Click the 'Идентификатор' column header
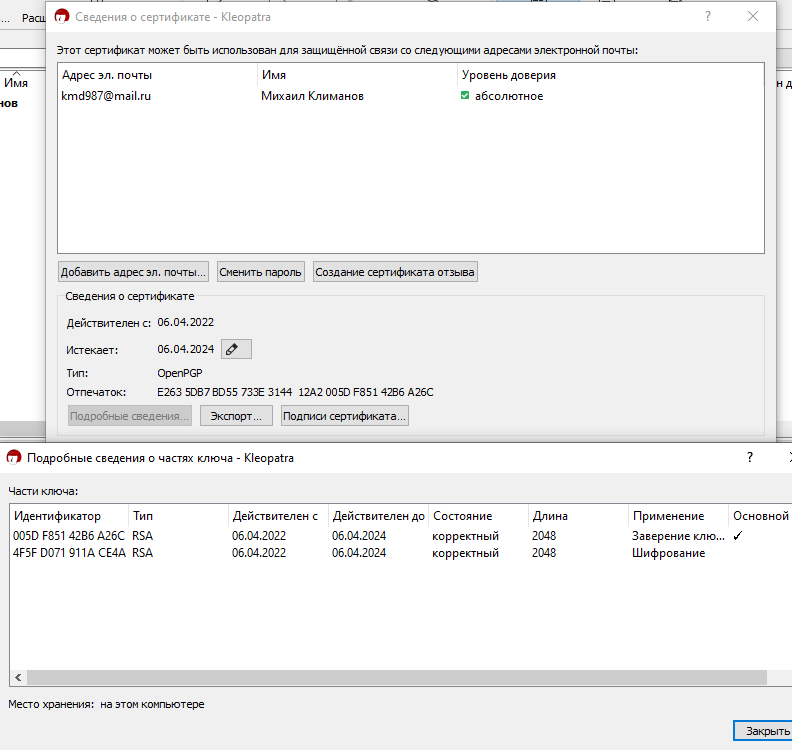 tap(69, 516)
